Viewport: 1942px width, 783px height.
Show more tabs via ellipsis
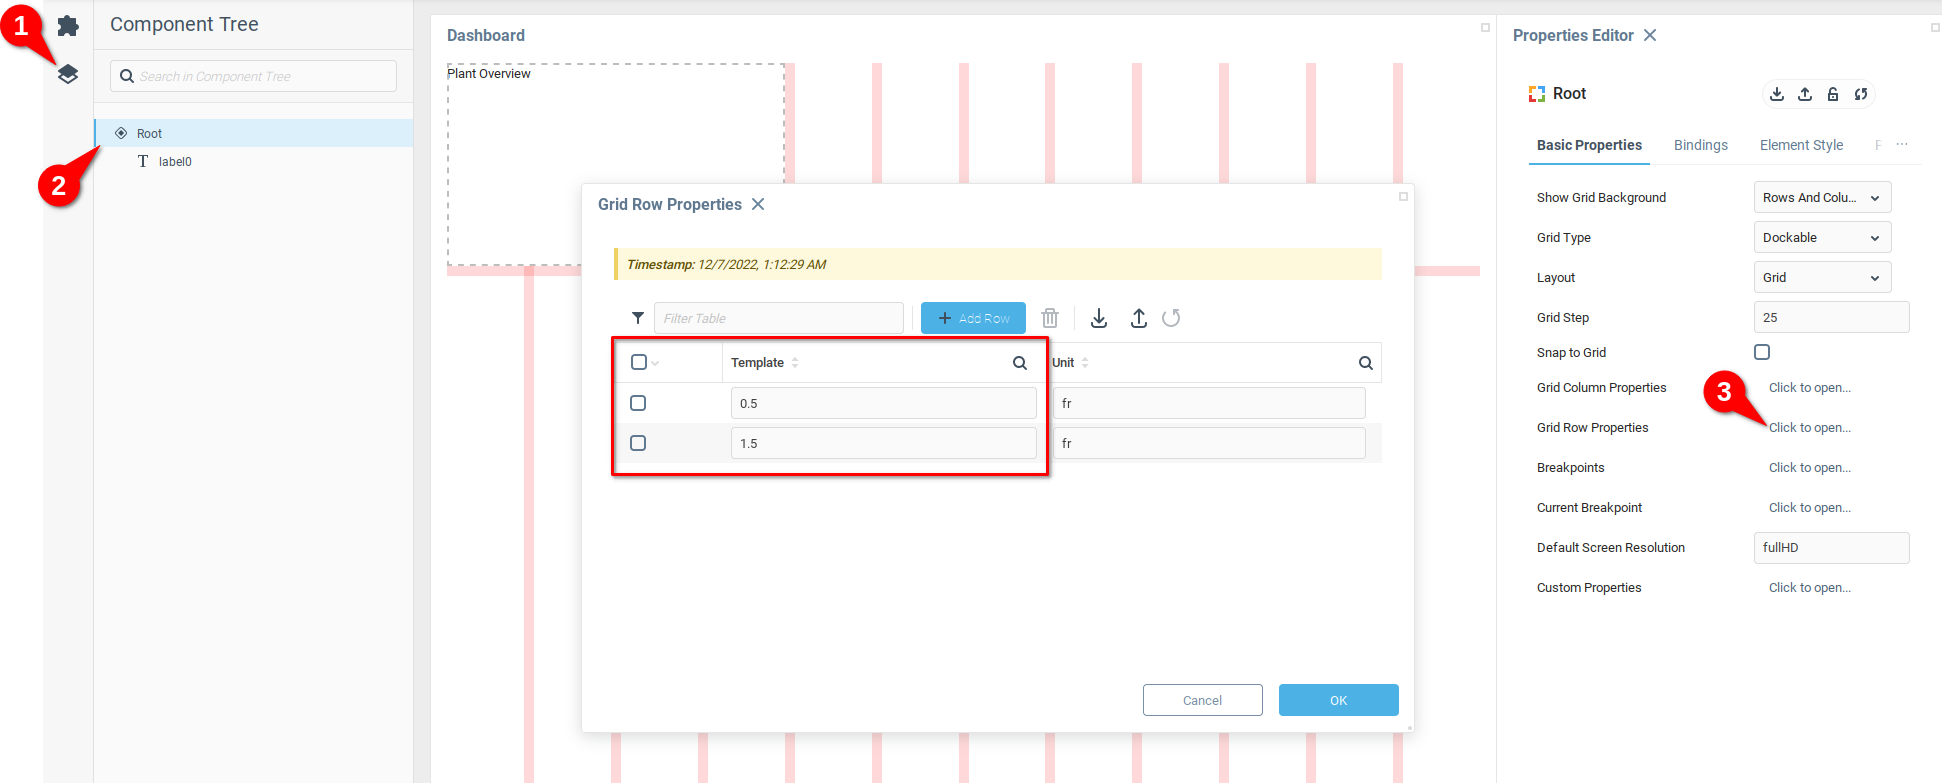[x=1902, y=145]
